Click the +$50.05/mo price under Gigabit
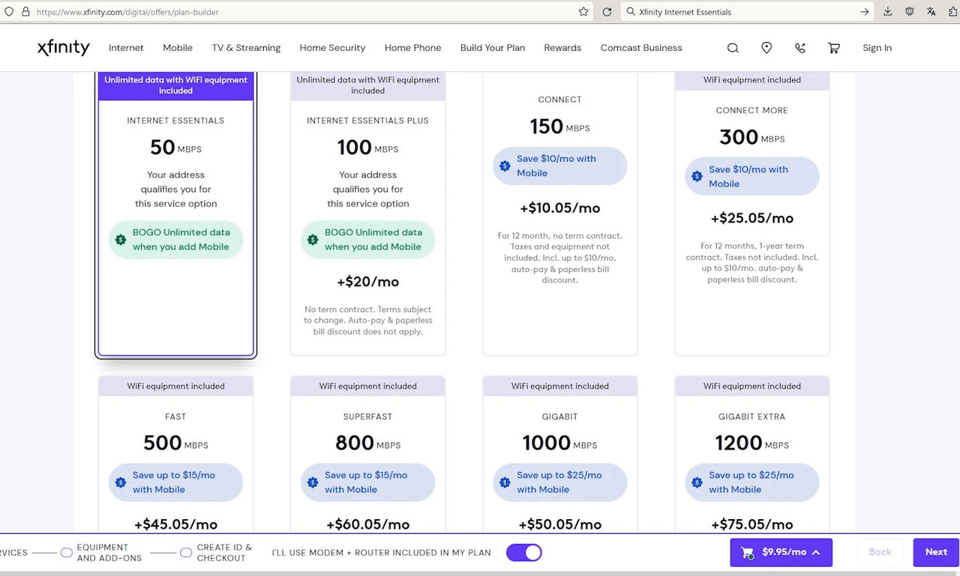The height and width of the screenshot is (576, 960). 560,525
